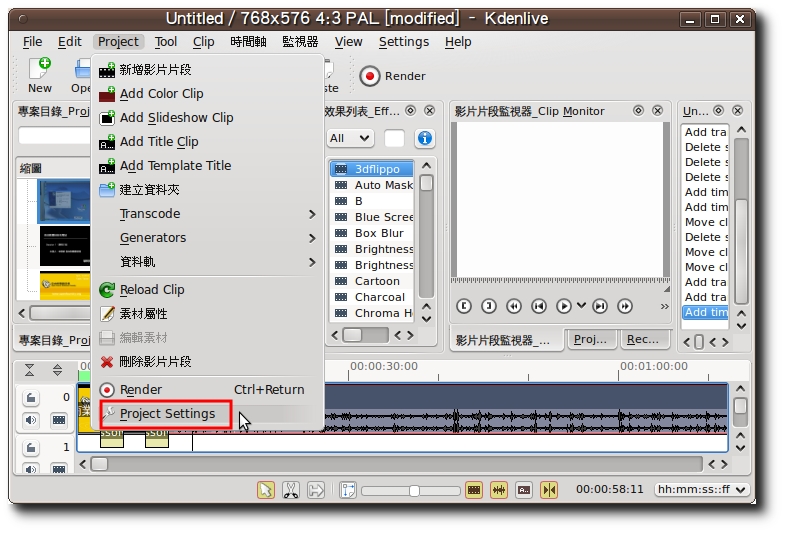Float the Undo history panel
The width and height of the screenshot is (788, 536).
click(719, 111)
